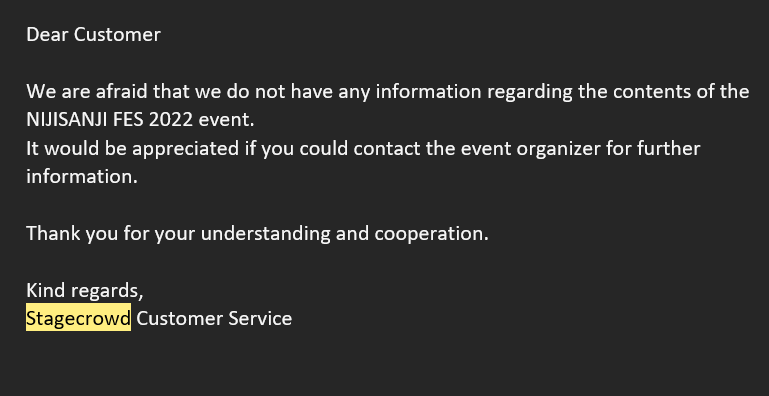Click the word appreciated
769x396 pixels.
(x=185, y=149)
